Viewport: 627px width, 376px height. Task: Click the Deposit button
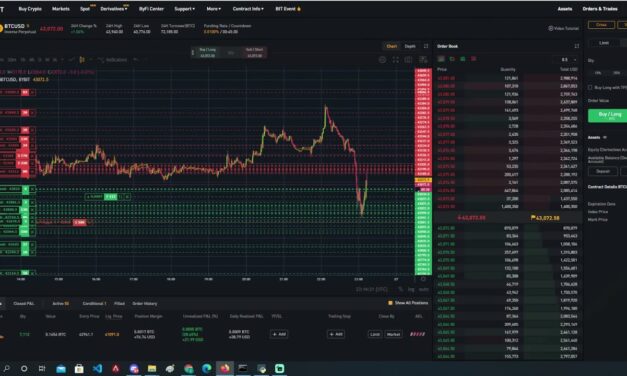pos(603,172)
